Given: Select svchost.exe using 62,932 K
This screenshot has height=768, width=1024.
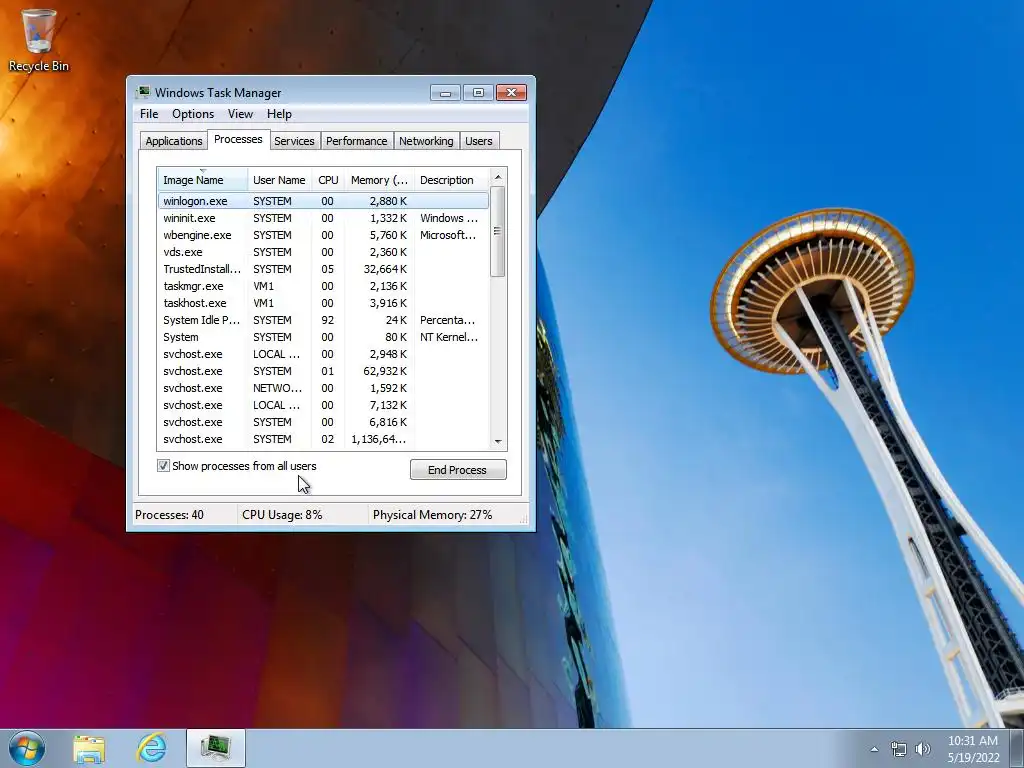Looking at the screenshot, I should [x=323, y=371].
